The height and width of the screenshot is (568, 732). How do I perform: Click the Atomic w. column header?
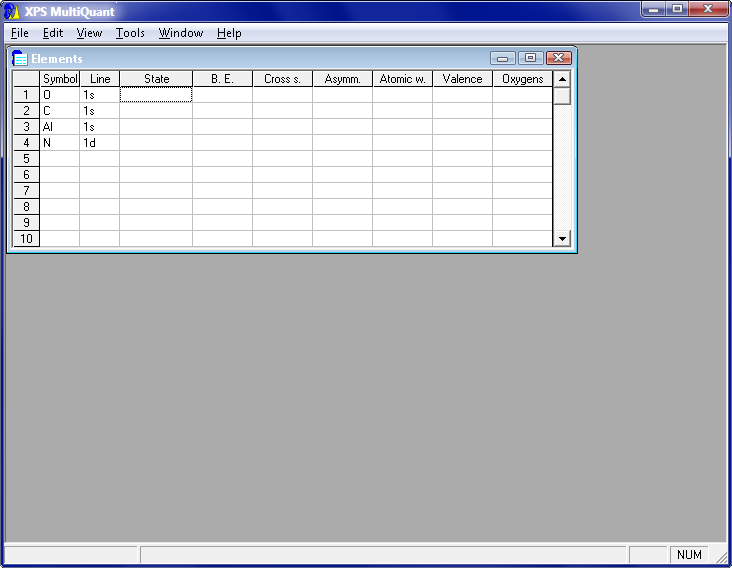pyautogui.click(x=402, y=79)
